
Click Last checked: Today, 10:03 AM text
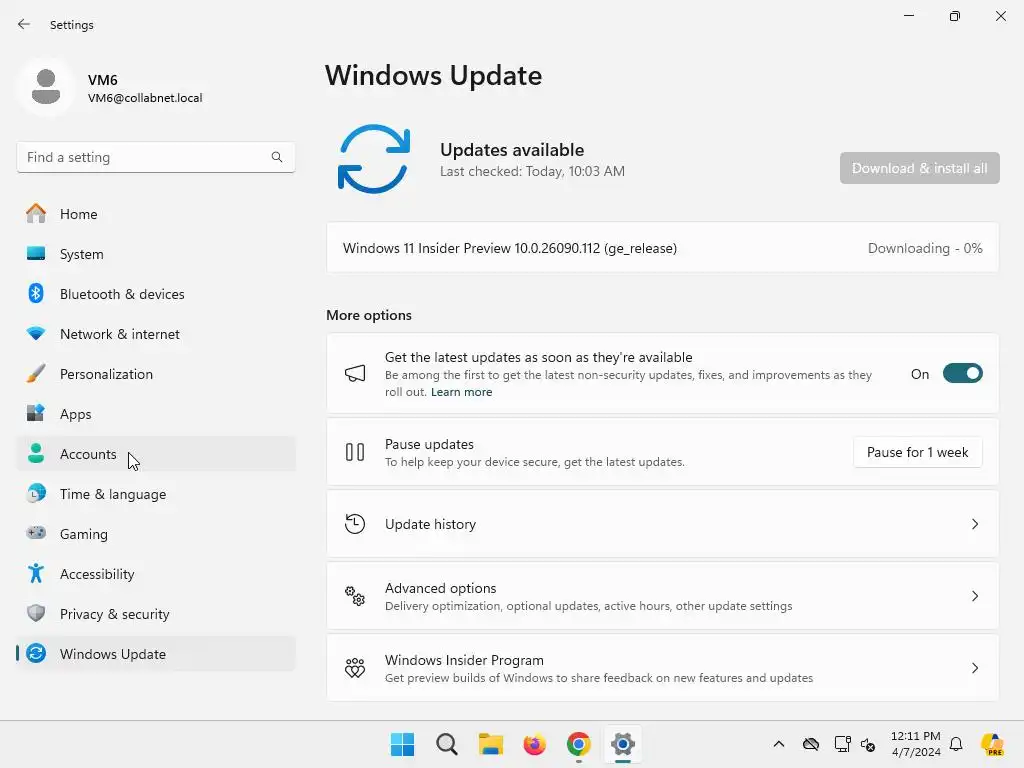click(x=532, y=171)
